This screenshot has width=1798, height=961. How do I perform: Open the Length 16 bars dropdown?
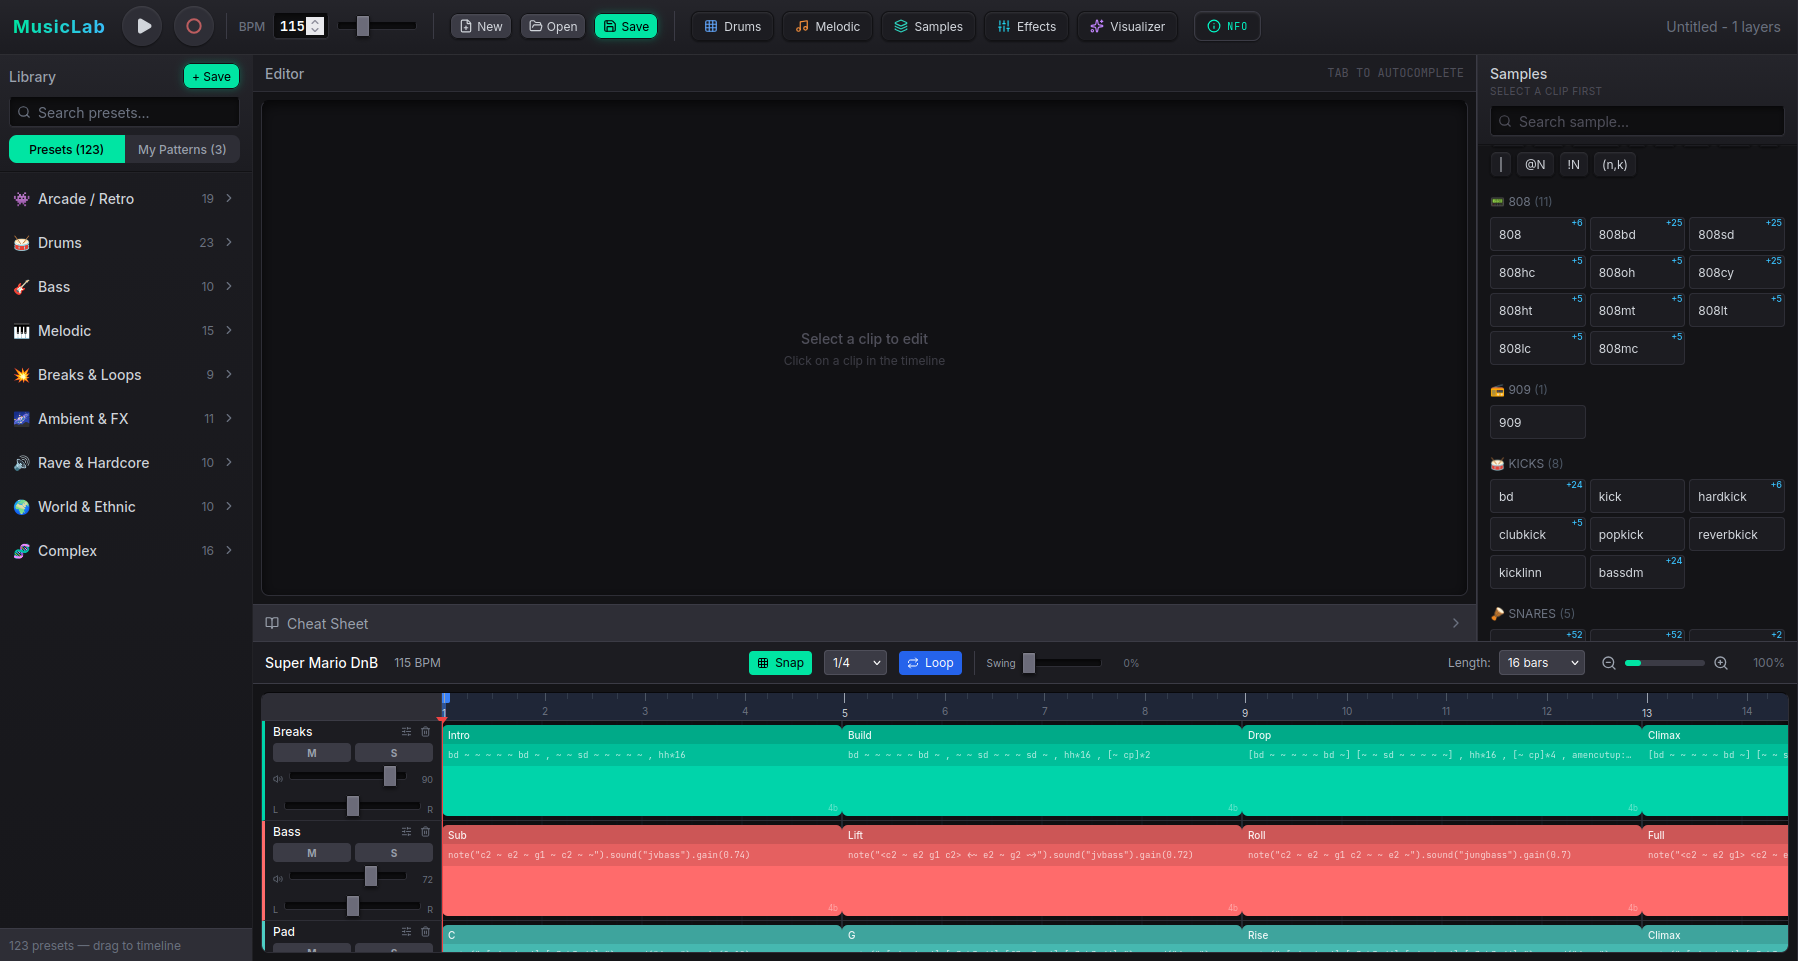pyautogui.click(x=1541, y=663)
